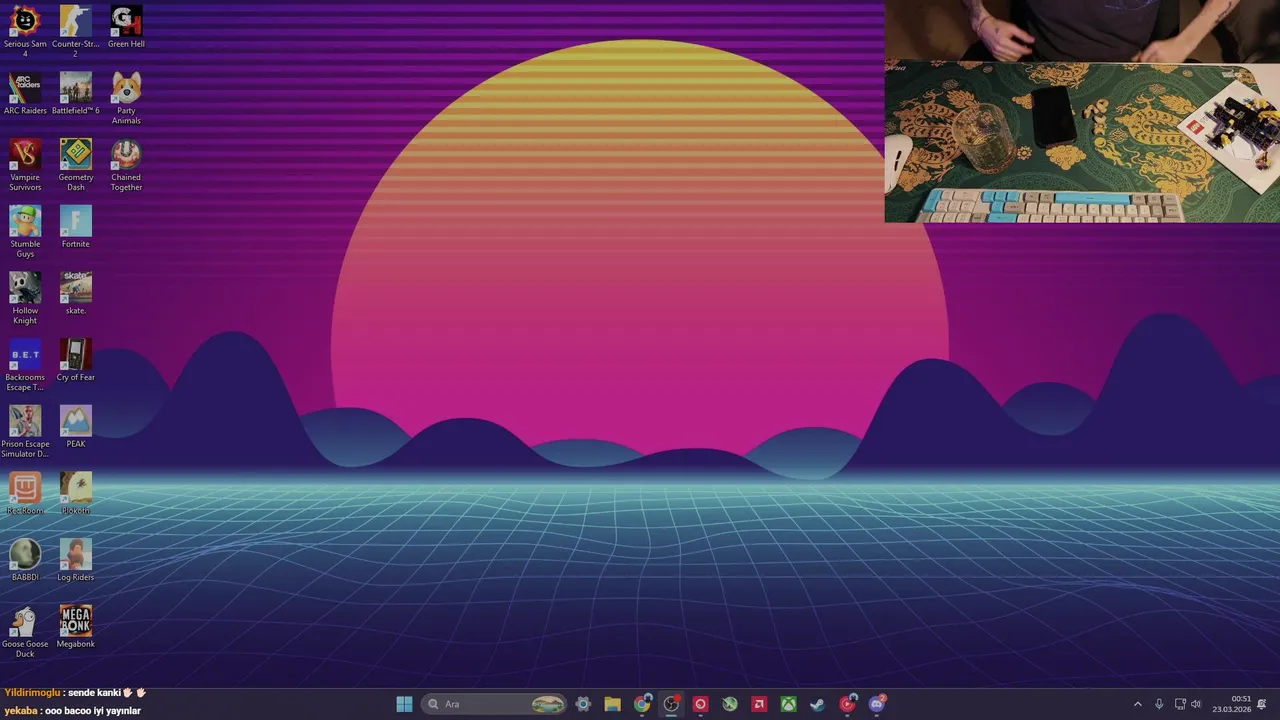Select the Green Hell desktop icon
The image size is (1280, 720).
(x=126, y=27)
